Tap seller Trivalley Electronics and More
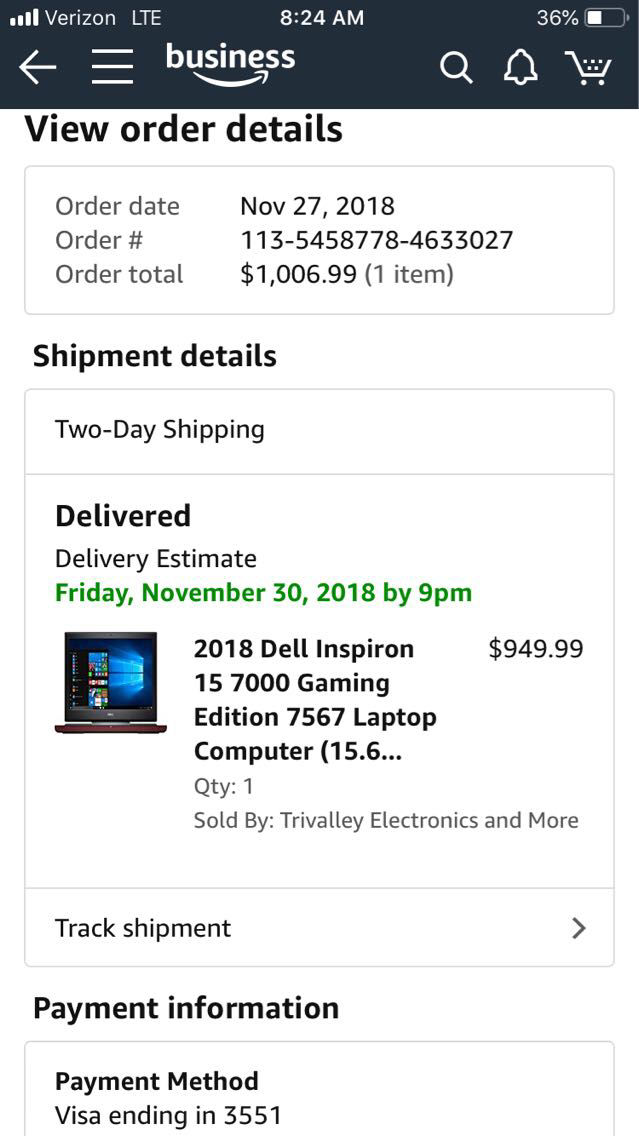This screenshot has width=639, height=1136. [386, 820]
